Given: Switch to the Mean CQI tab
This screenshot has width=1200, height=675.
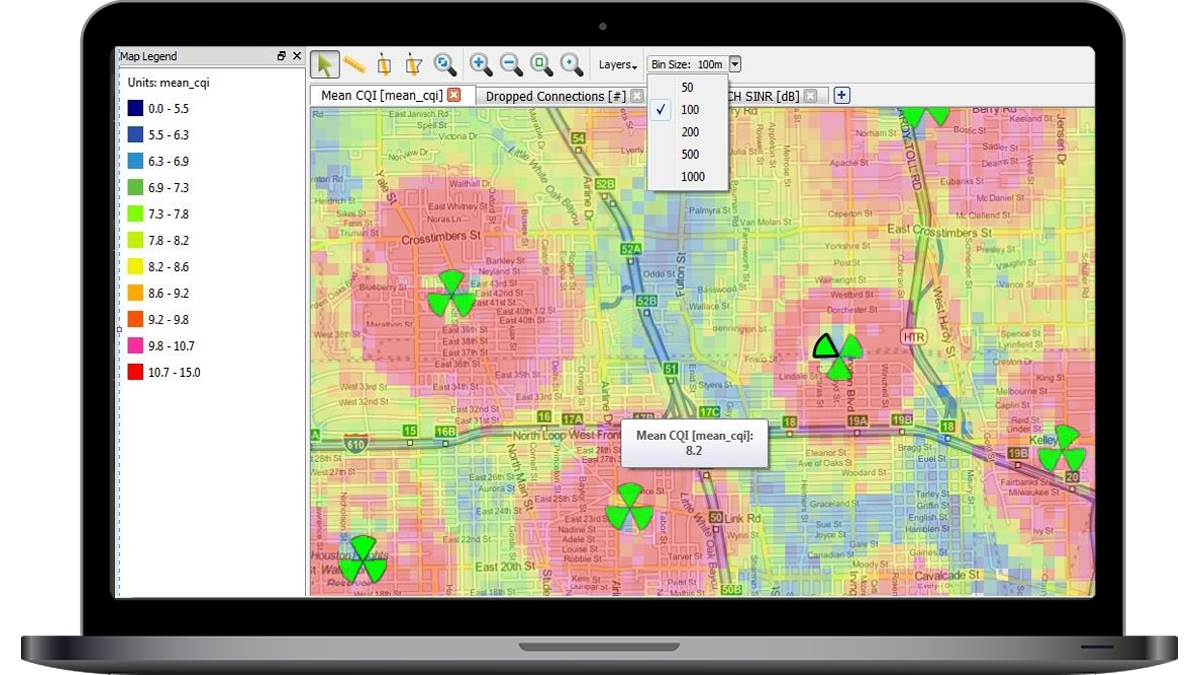Looking at the screenshot, I should (381, 96).
